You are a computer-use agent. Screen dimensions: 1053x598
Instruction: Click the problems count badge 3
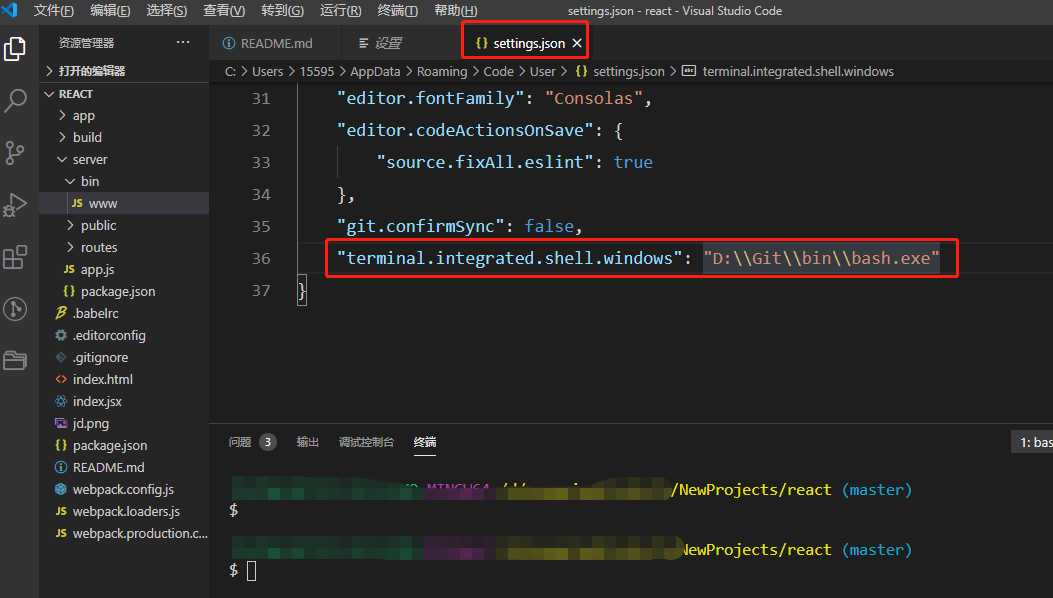(267, 442)
